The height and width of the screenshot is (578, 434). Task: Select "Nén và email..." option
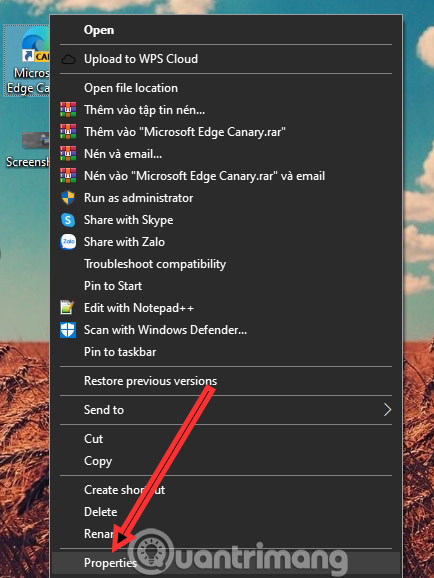point(226,154)
